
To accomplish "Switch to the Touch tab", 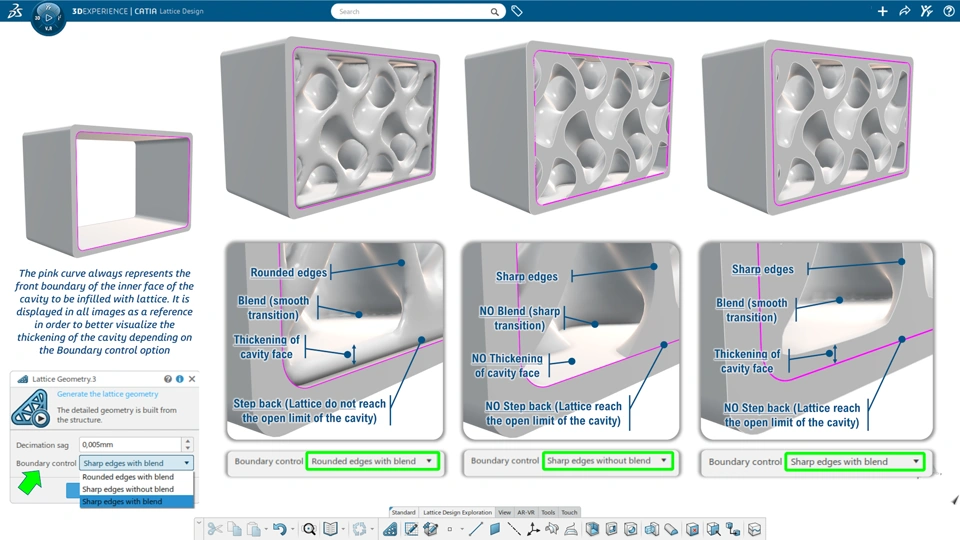I will coord(569,512).
